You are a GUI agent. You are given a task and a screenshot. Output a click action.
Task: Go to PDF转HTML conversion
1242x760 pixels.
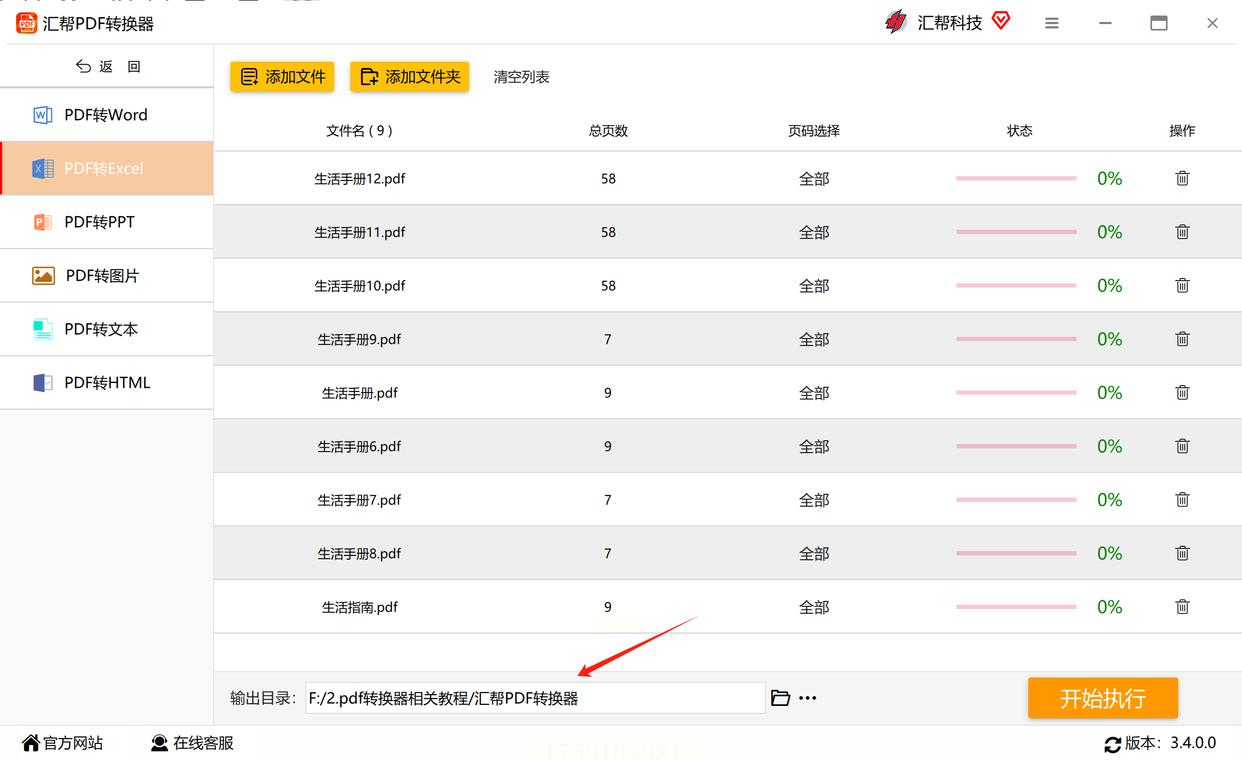tap(107, 383)
